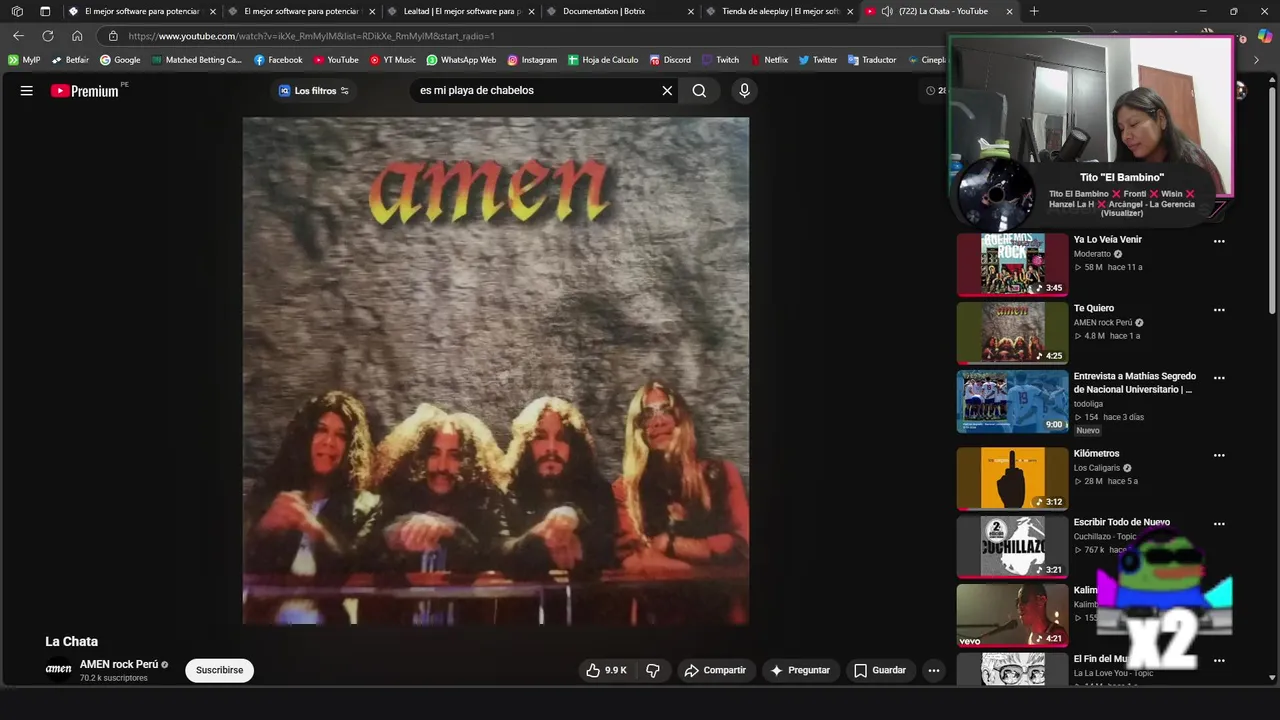Open YouTube bookmark in bookmarks bar
1280x720 pixels.
click(x=335, y=60)
